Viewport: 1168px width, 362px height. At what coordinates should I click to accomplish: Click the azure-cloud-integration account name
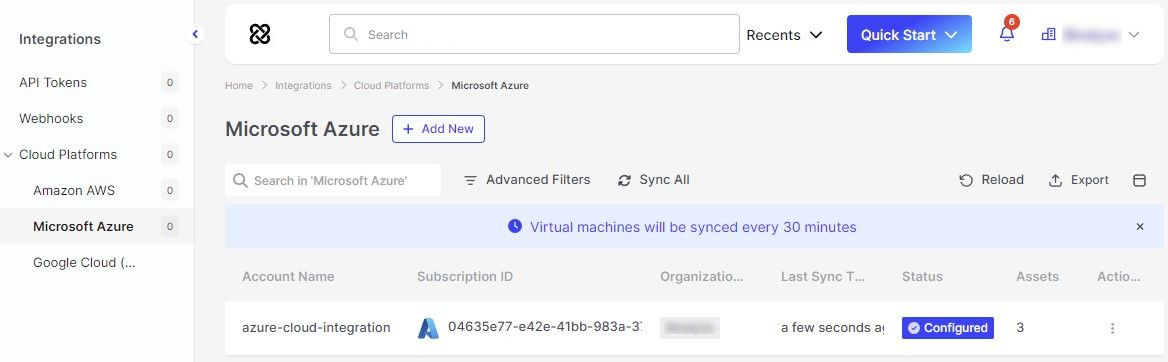coord(316,328)
